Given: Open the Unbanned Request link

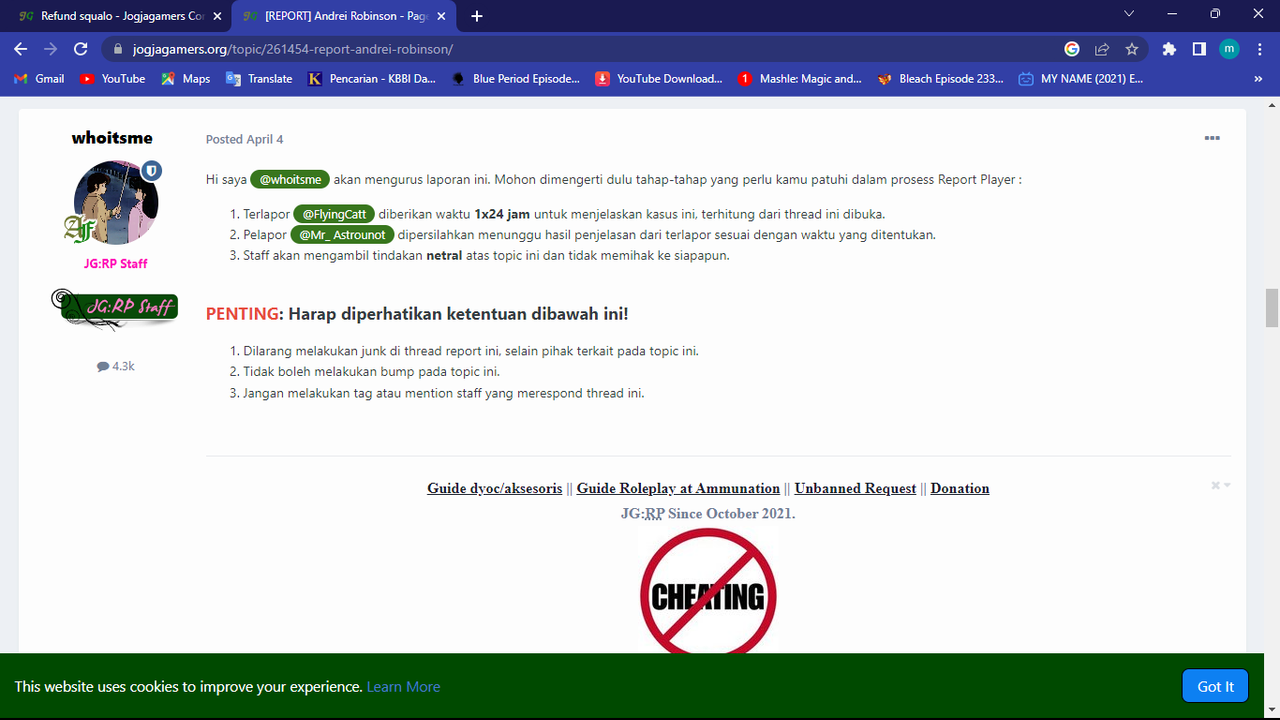Looking at the screenshot, I should pos(855,488).
